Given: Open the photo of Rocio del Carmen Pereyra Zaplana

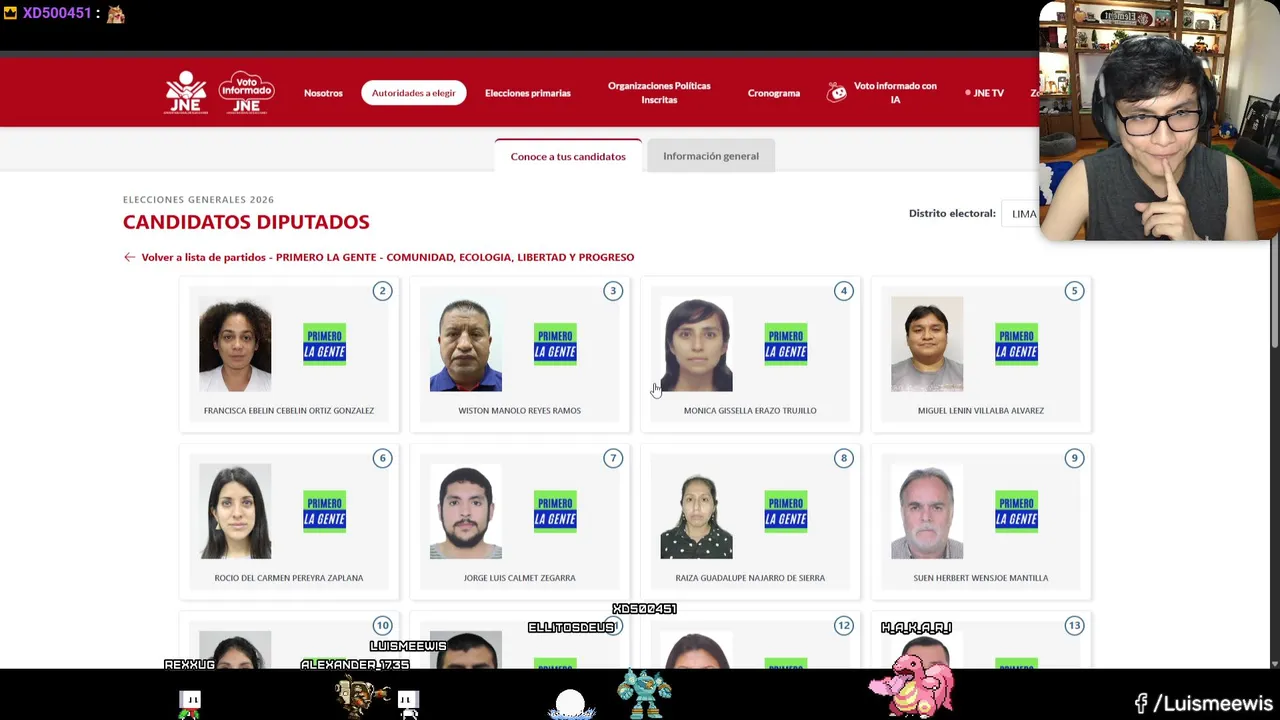Looking at the screenshot, I should pyautogui.click(x=235, y=511).
